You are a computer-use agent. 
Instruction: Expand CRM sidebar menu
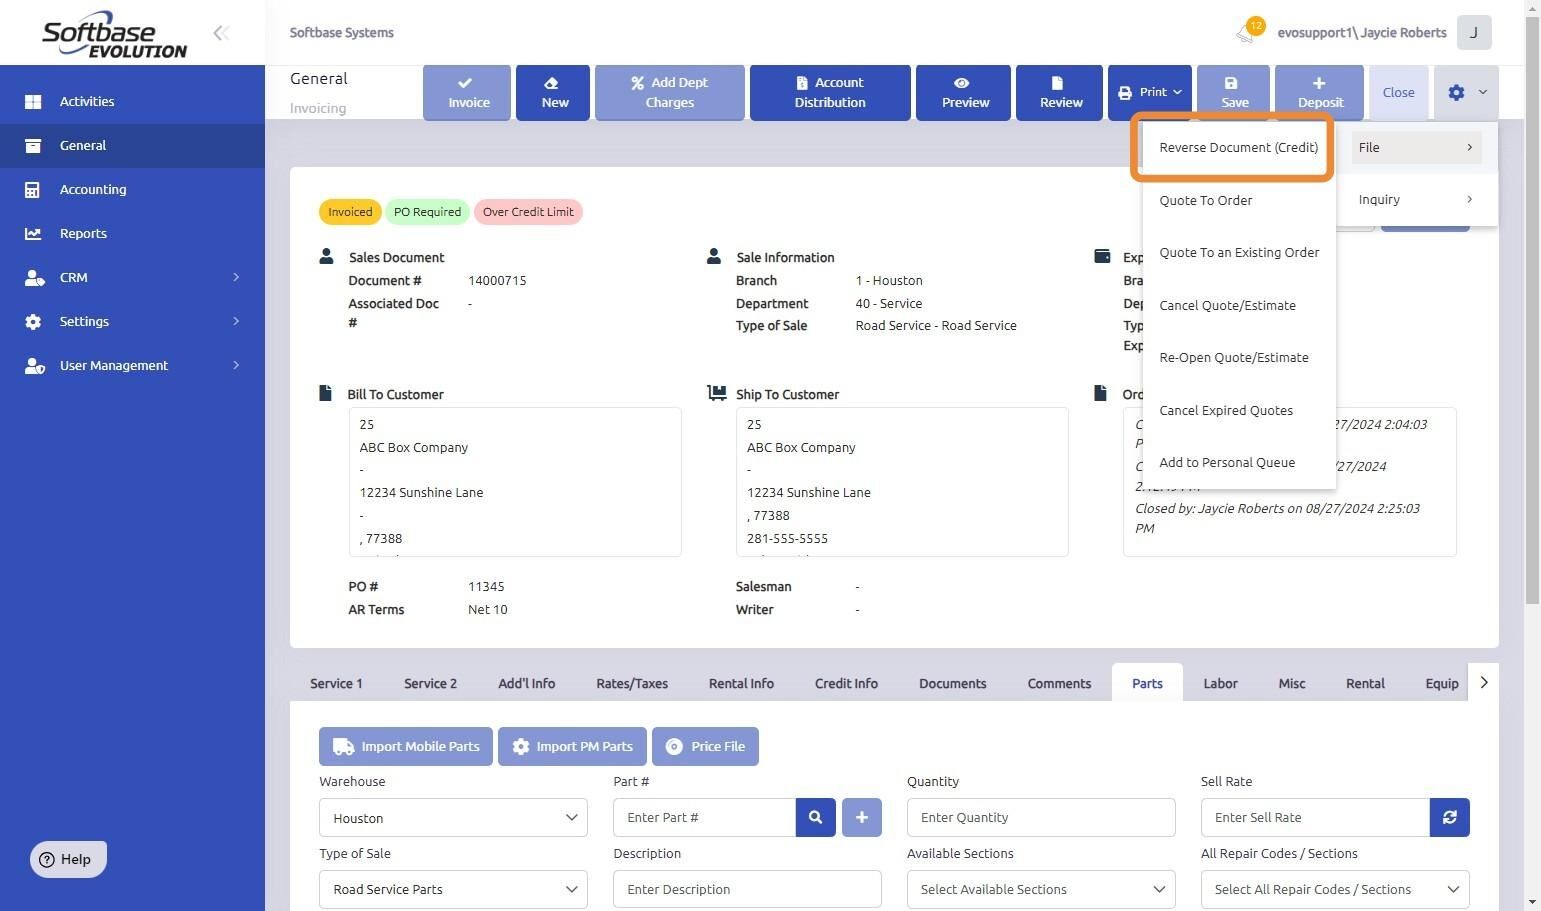(x=132, y=278)
